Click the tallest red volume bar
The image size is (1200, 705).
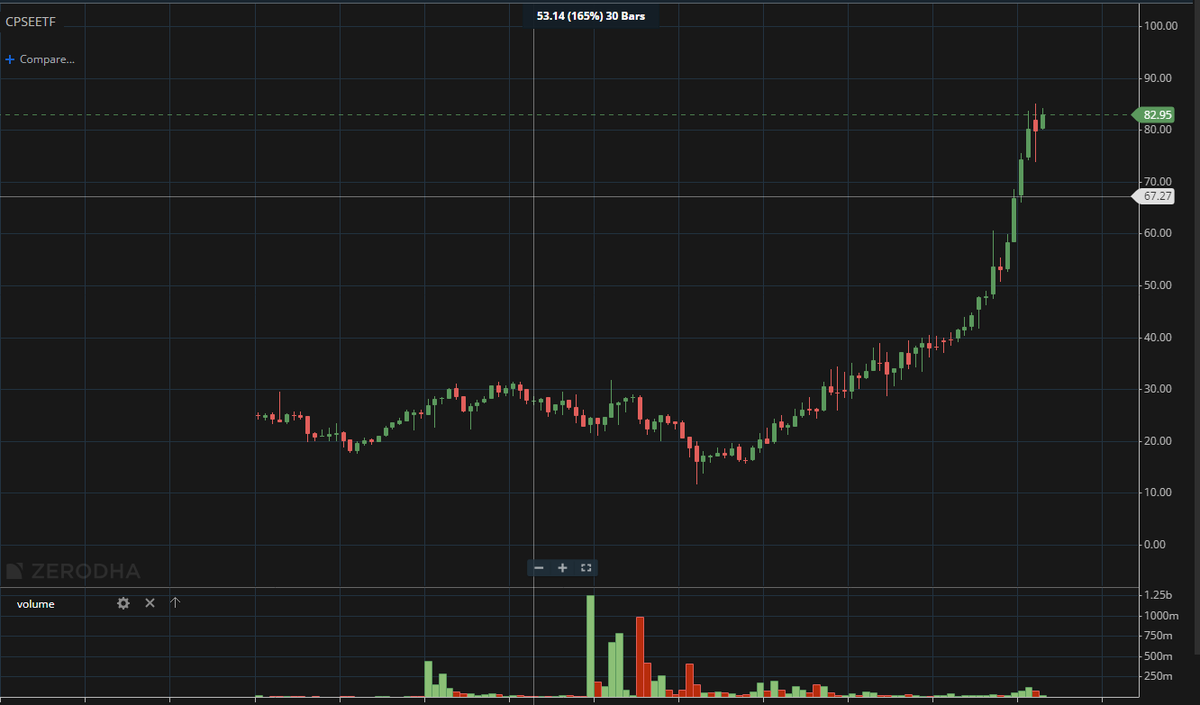(639, 657)
